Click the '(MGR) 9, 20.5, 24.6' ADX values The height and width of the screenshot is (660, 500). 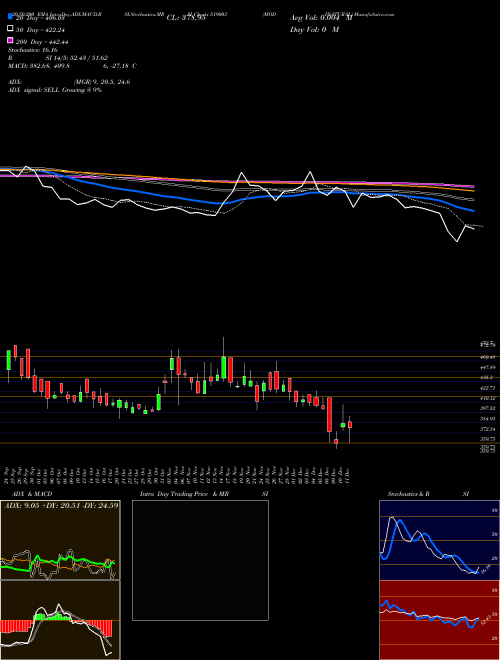[102, 82]
